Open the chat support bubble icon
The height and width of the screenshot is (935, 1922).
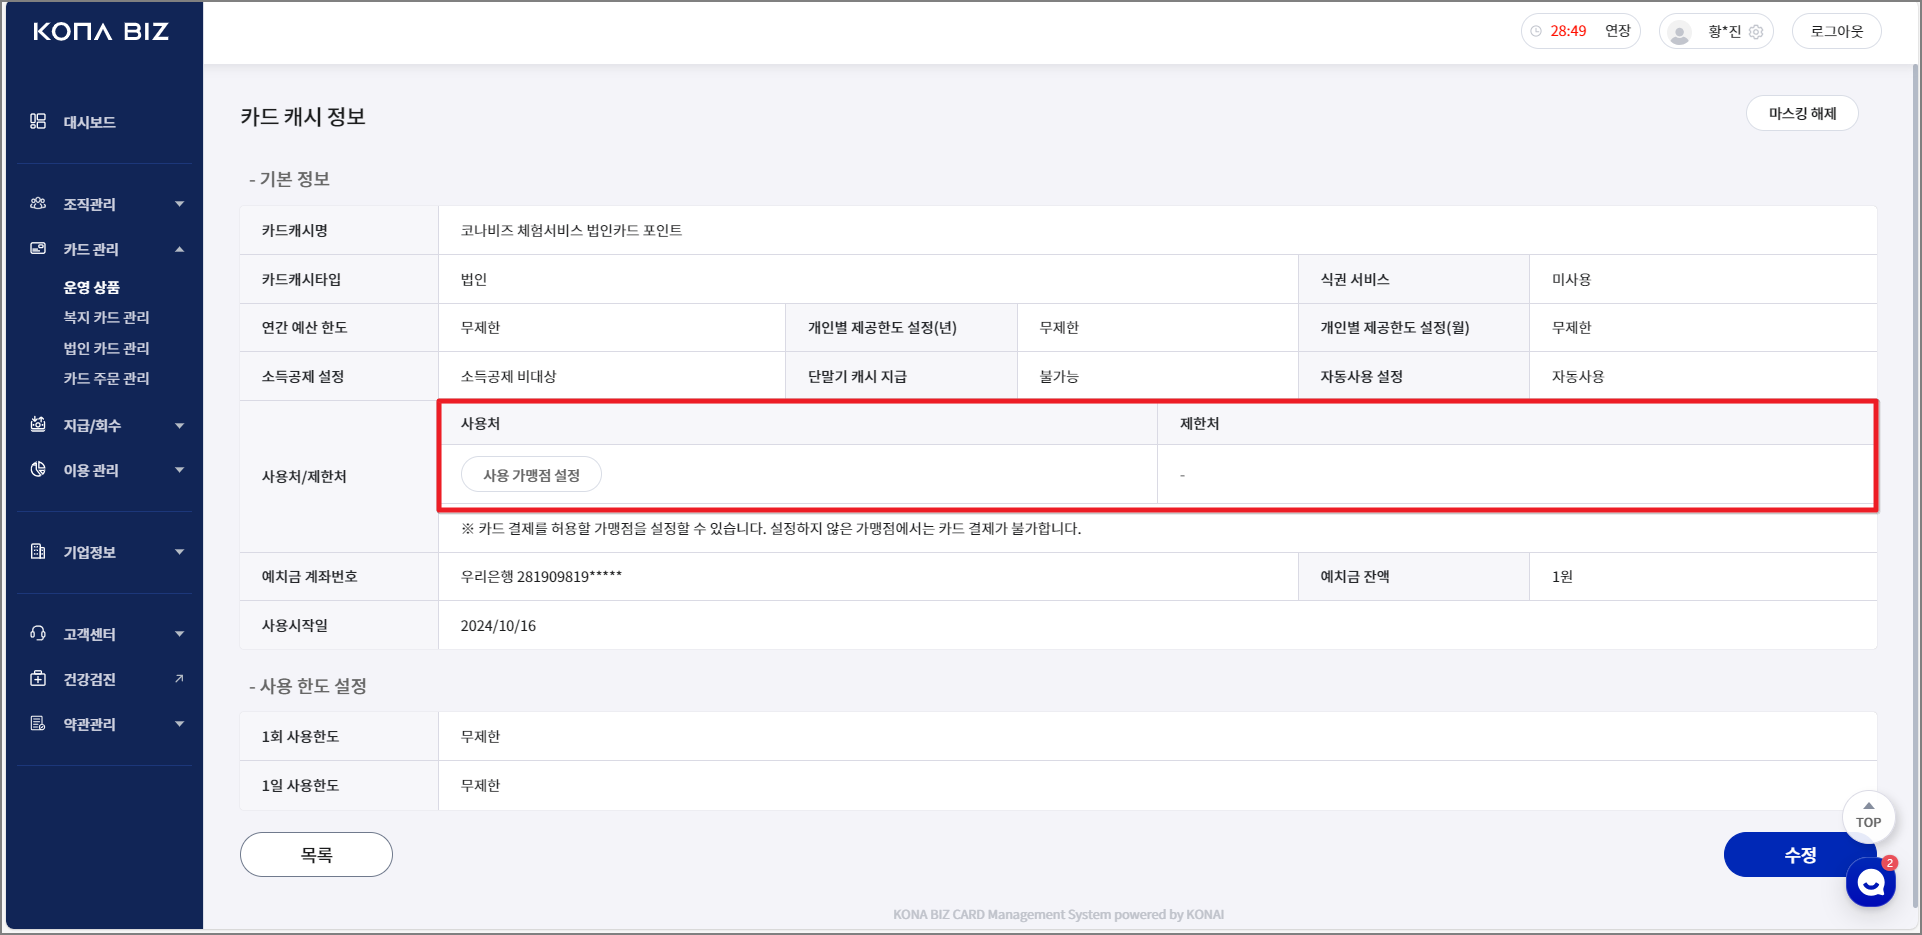point(1870,883)
